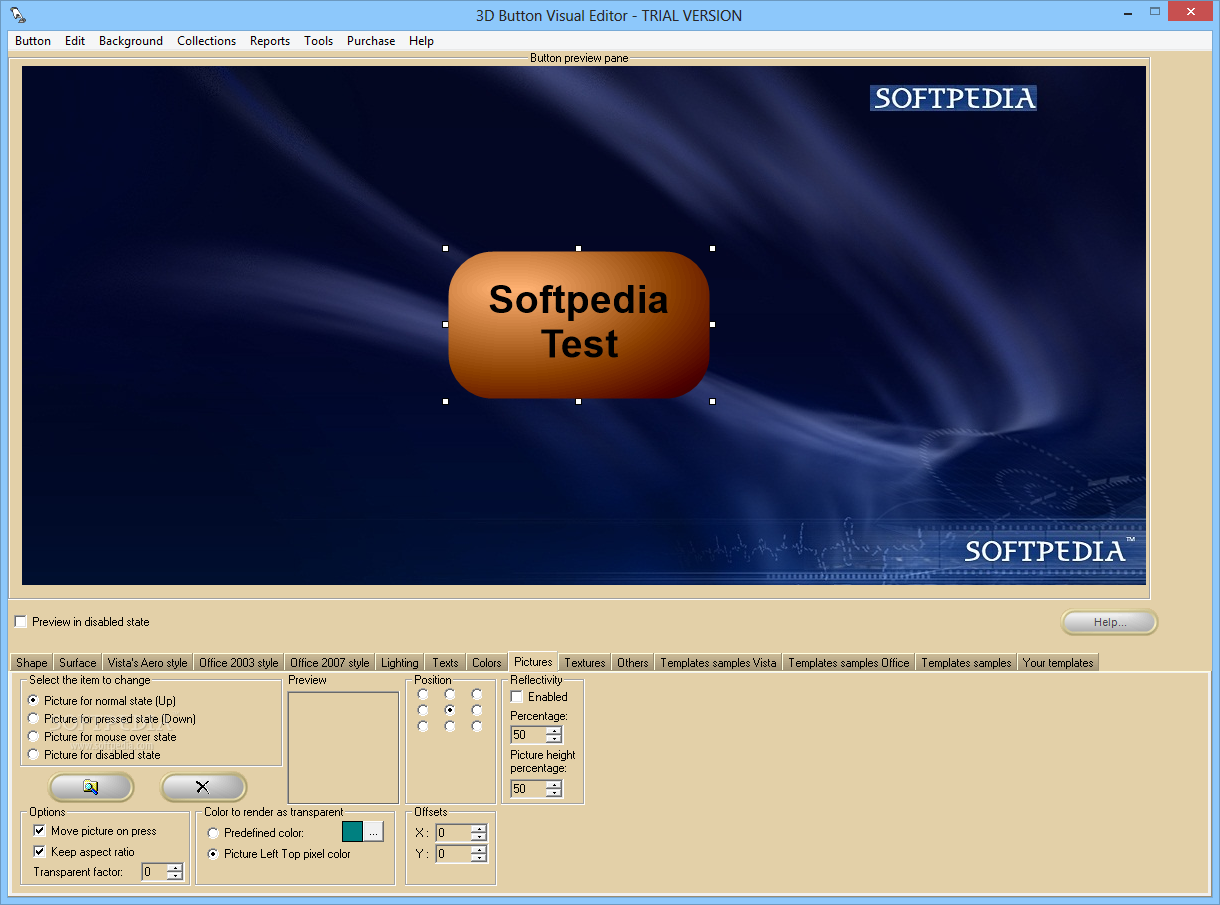Click the load picture folder icon button
This screenshot has height=905, width=1220.
pos(91,787)
